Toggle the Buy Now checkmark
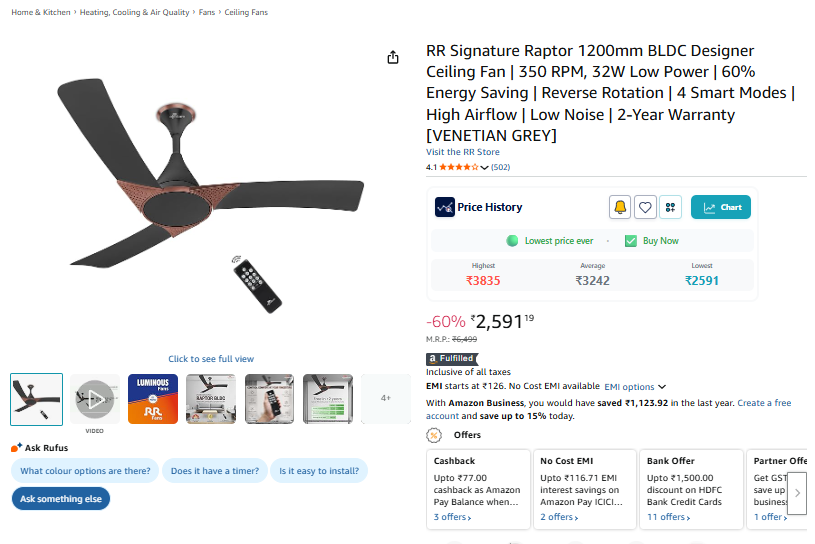Image resolution: width=815 pixels, height=544 pixels. tap(631, 241)
